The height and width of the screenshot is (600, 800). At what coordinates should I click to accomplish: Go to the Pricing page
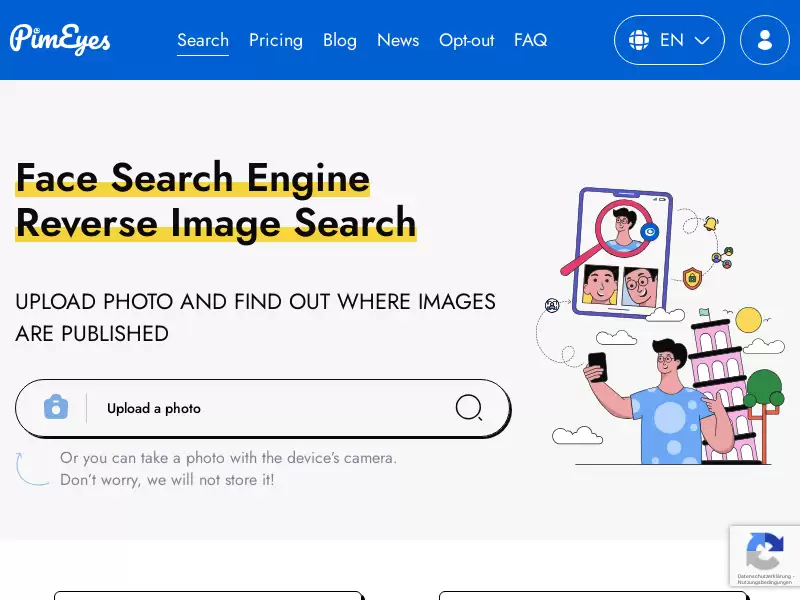276,40
